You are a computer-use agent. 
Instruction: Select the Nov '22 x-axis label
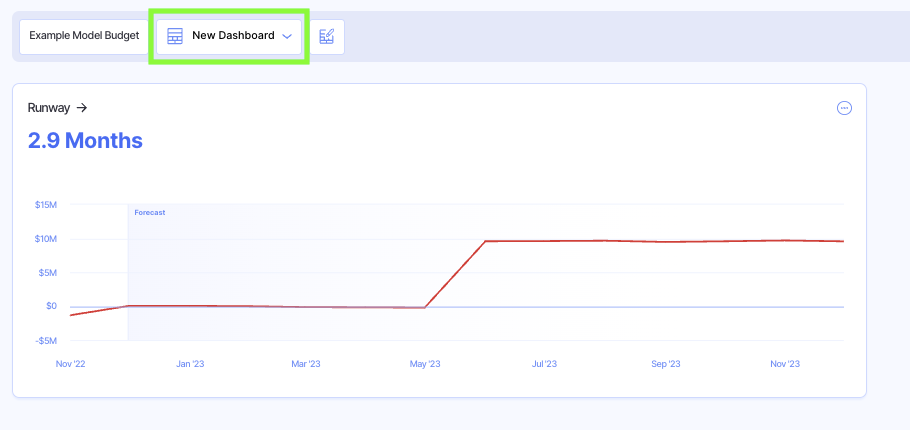[x=71, y=364]
